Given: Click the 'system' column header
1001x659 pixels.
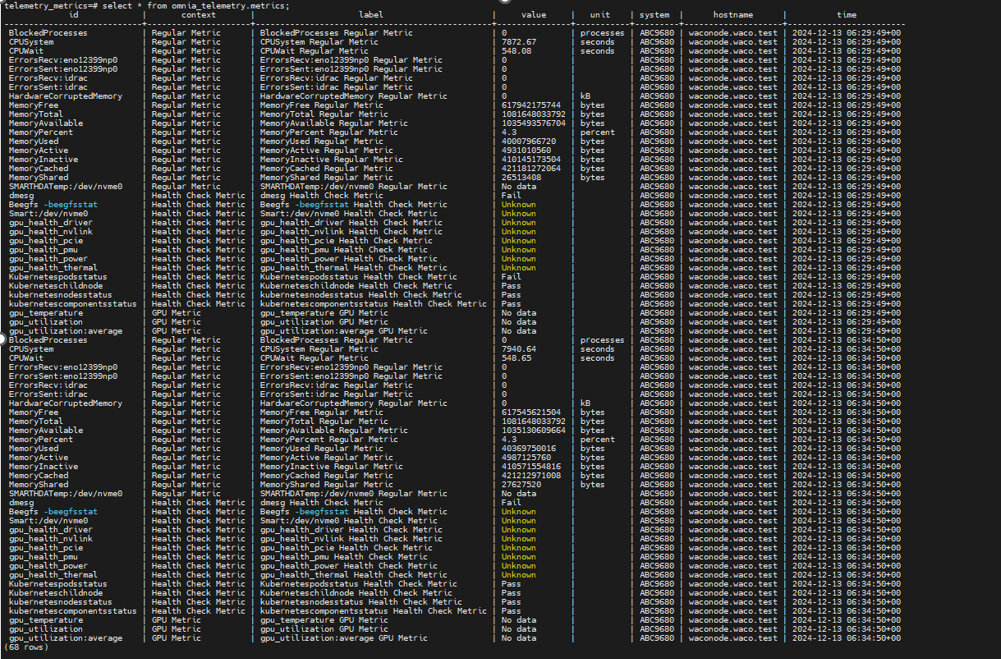Looking at the screenshot, I should coord(655,15).
